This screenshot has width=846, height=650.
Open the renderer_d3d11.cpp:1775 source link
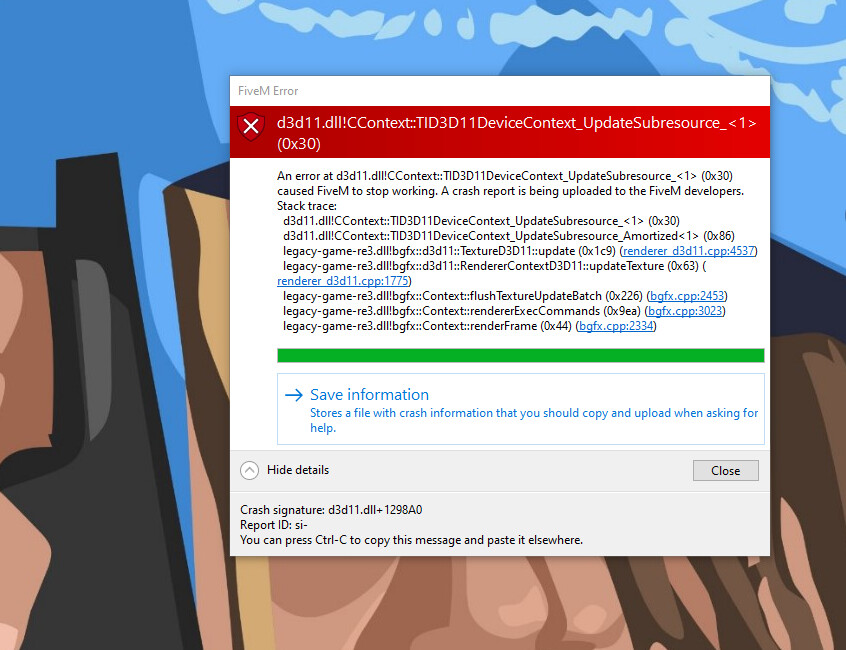[343, 280]
